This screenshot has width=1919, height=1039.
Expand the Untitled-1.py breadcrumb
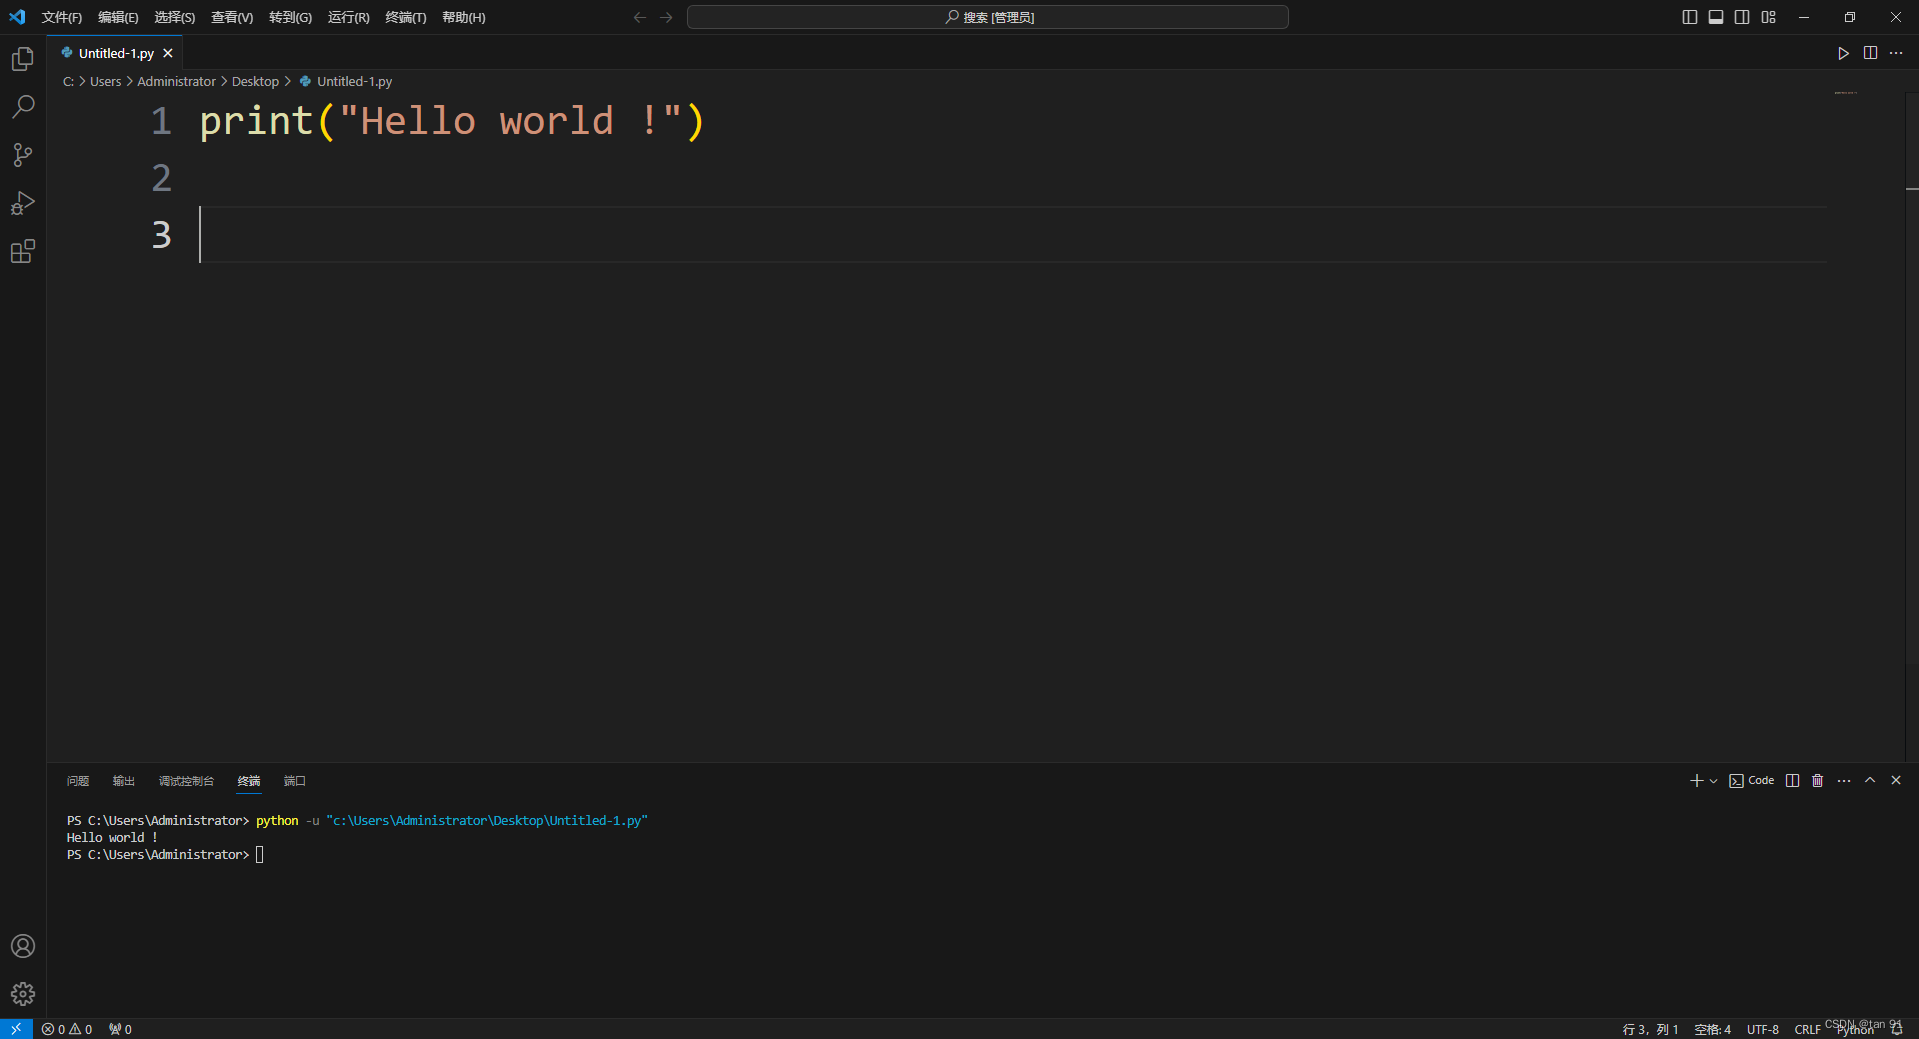tap(346, 82)
